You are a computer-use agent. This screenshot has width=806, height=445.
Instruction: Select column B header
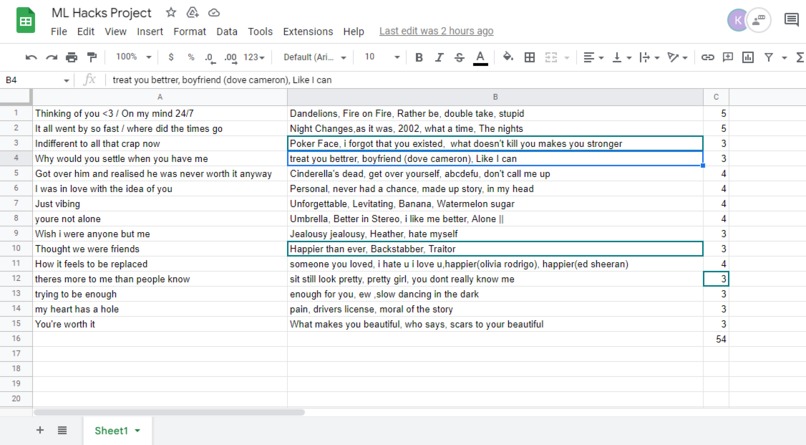click(x=495, y=97)
